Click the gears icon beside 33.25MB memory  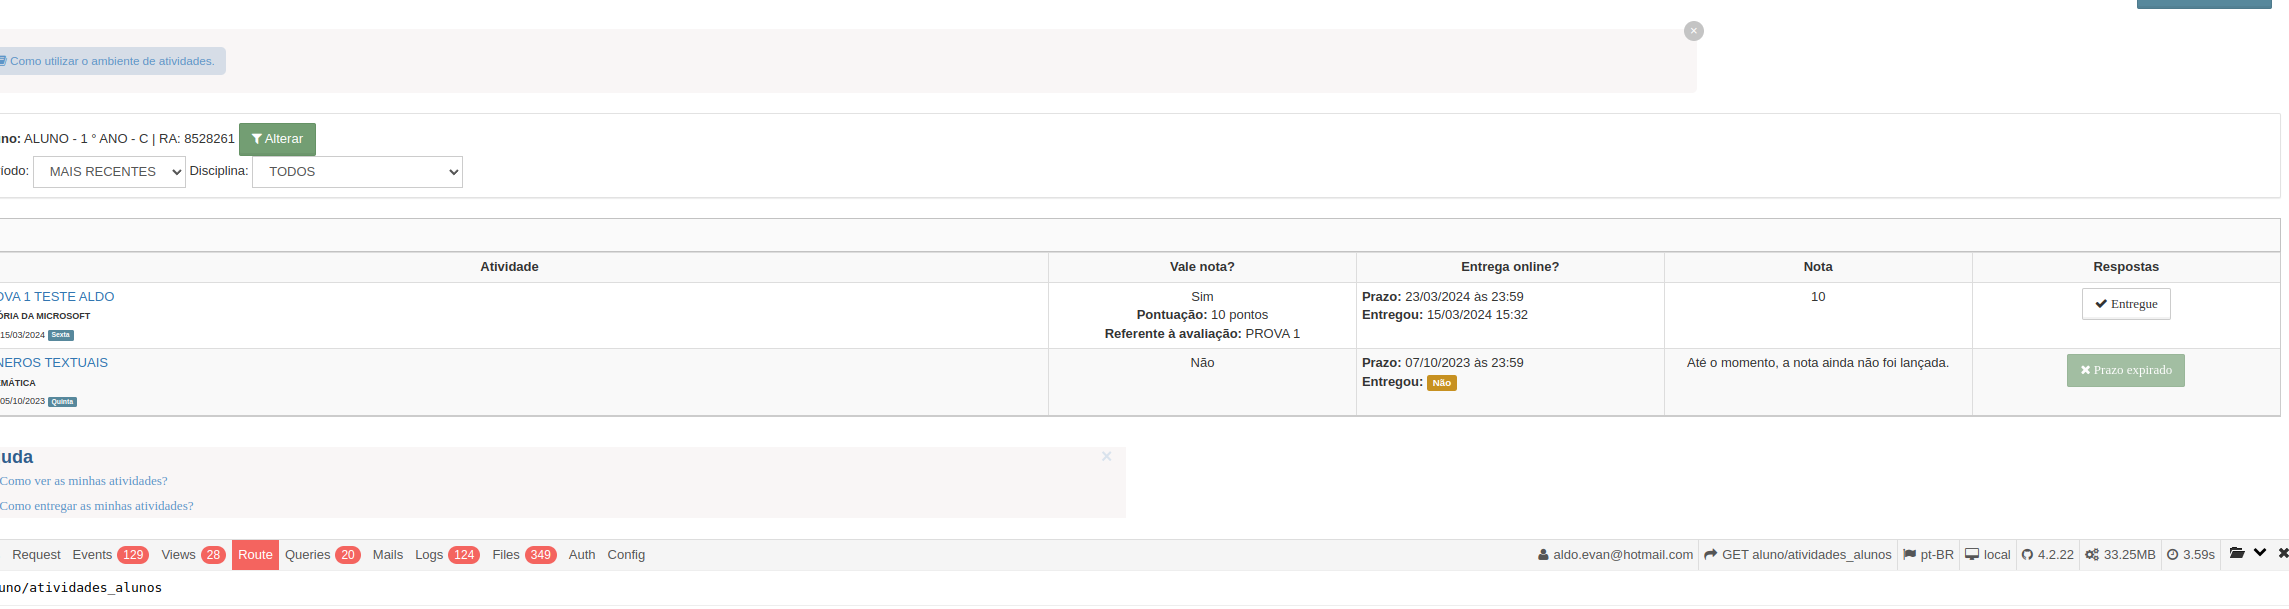pyautogui.click(x=2092, y=555)
